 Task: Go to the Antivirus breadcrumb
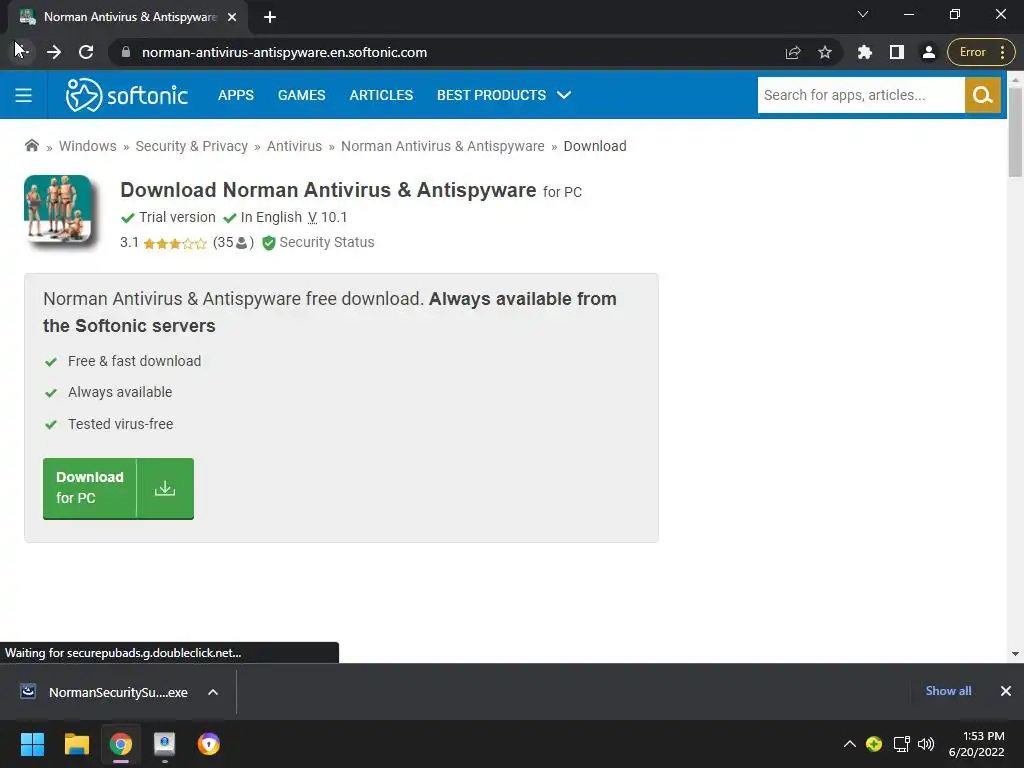click(x=295, y=146)
